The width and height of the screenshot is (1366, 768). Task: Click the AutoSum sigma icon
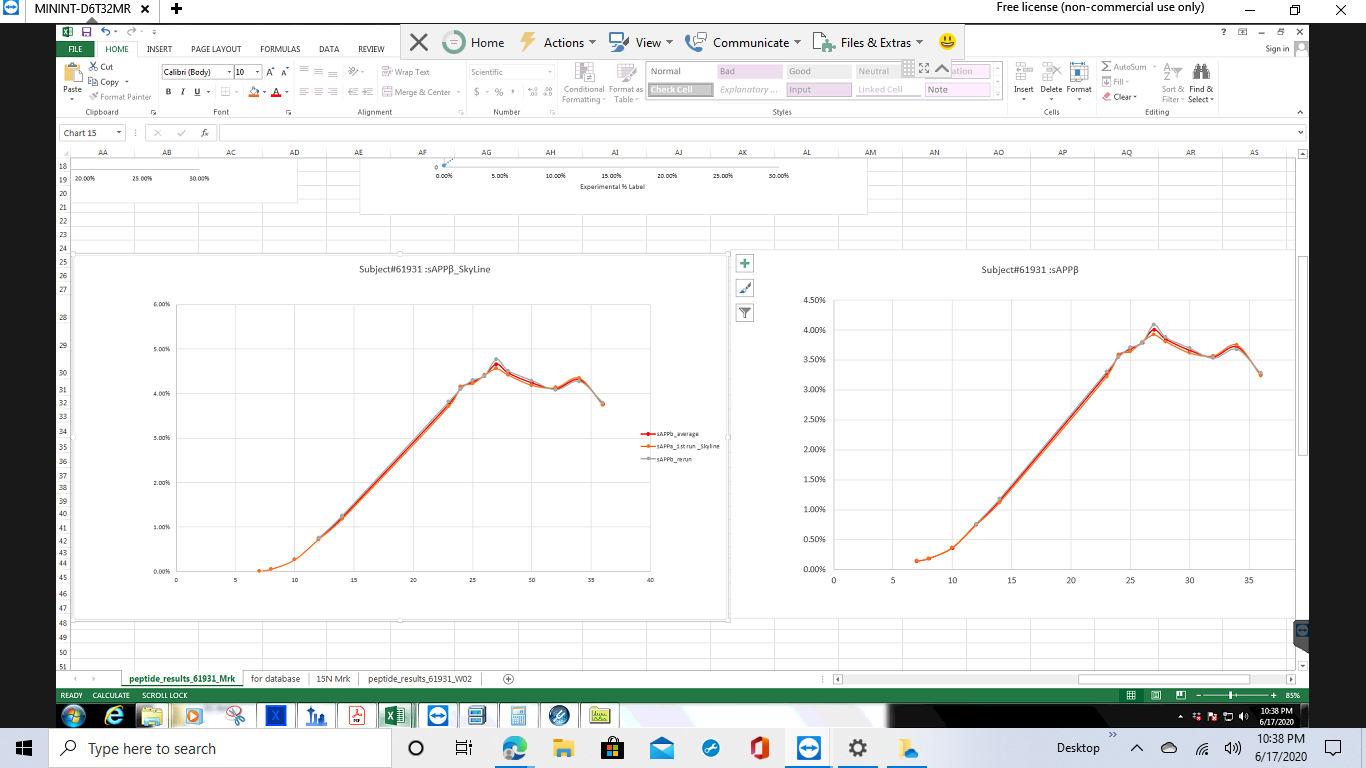pyautogui.click(x=1107, y=67)
